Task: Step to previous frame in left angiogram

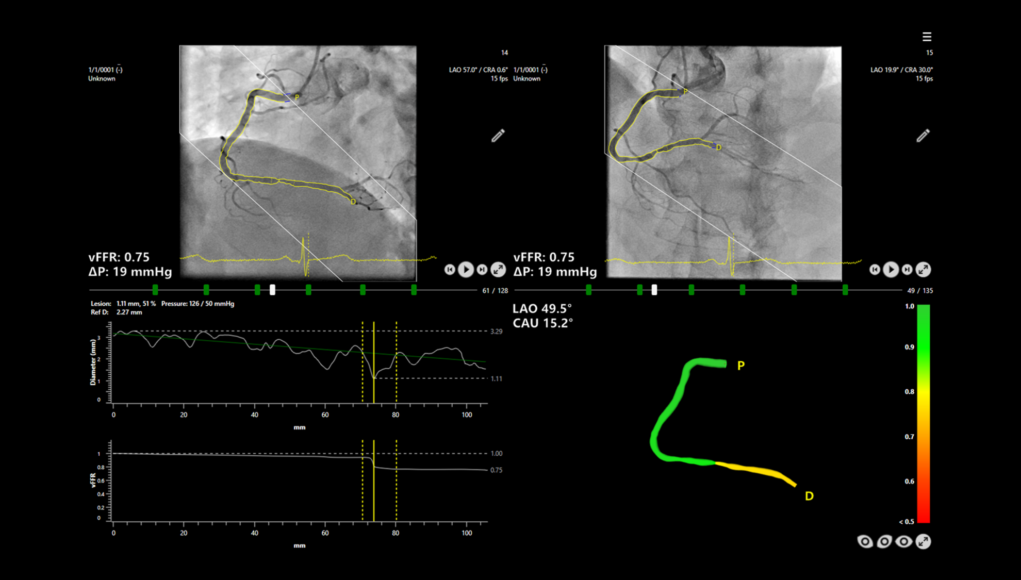Action: [x=449, y=269]
